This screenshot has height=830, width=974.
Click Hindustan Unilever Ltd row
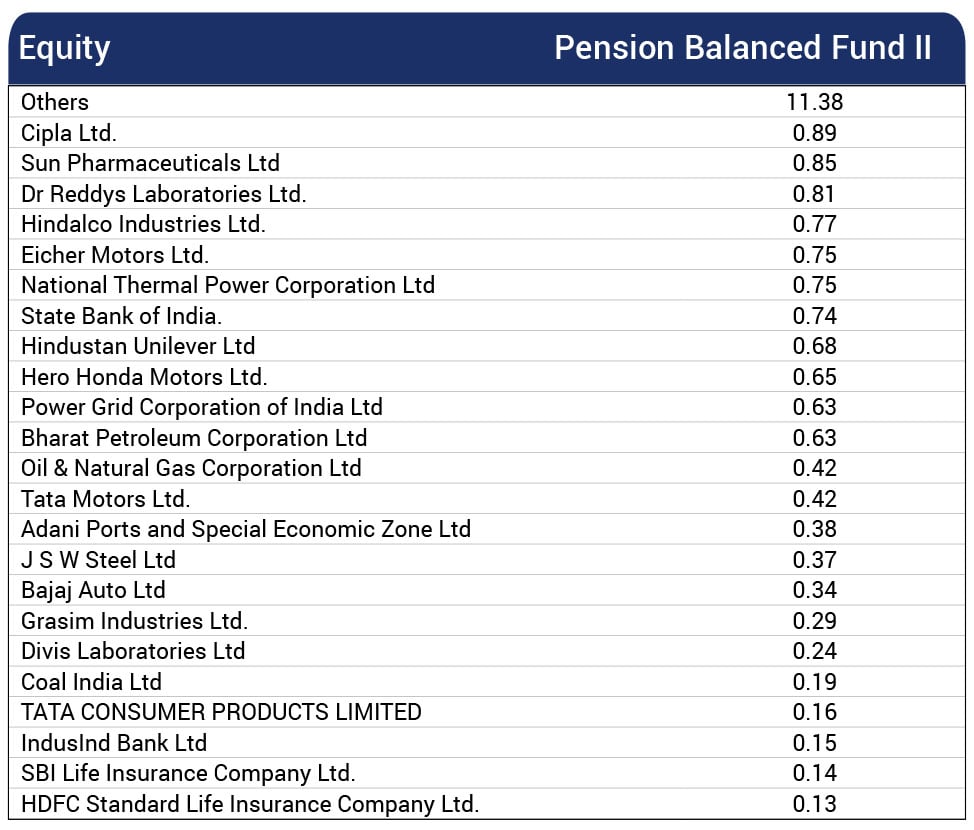(x=138, y=346)
